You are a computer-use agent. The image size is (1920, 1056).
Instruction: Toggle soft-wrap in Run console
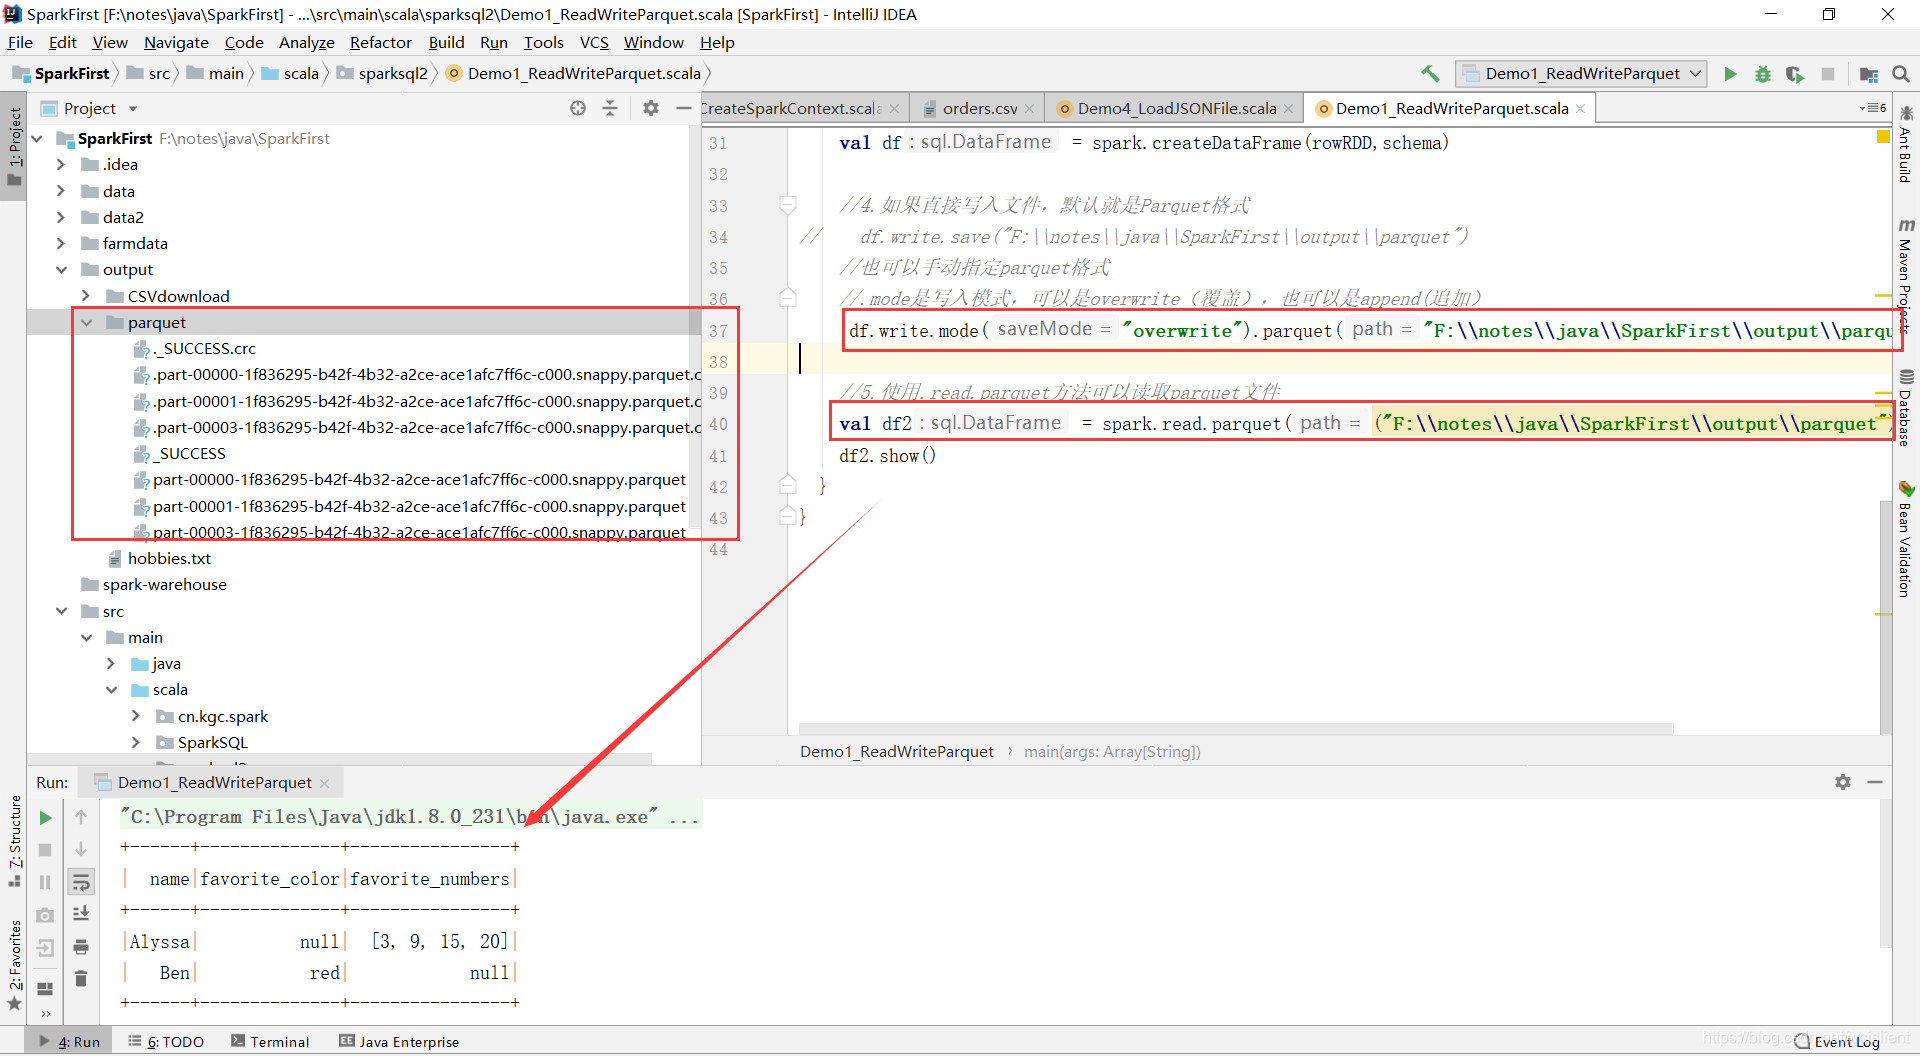81,882
